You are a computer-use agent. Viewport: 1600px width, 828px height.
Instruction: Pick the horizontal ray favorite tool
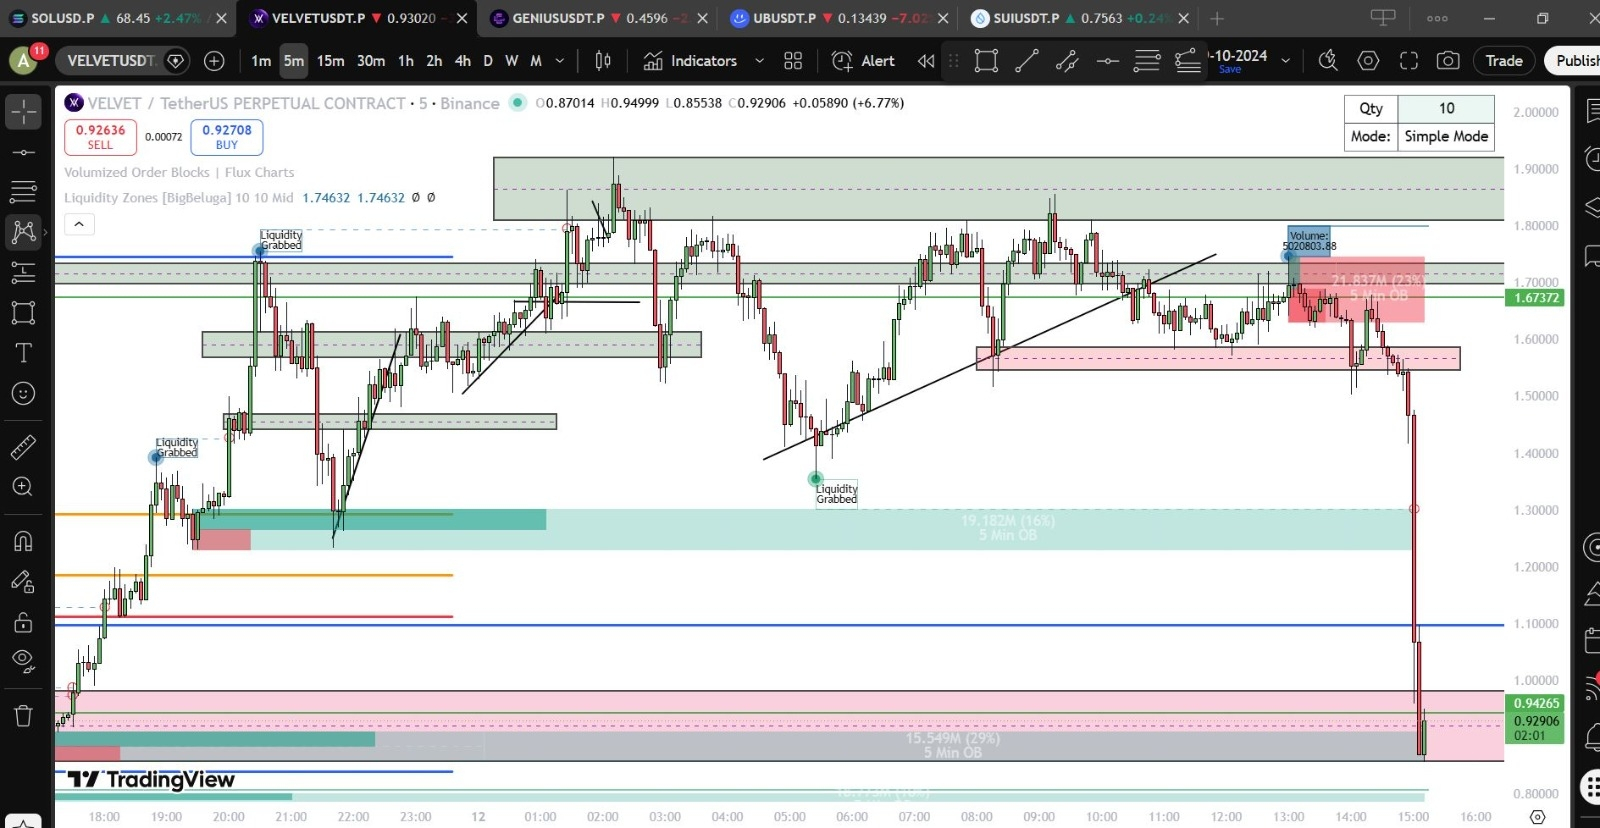[1107, 61]
